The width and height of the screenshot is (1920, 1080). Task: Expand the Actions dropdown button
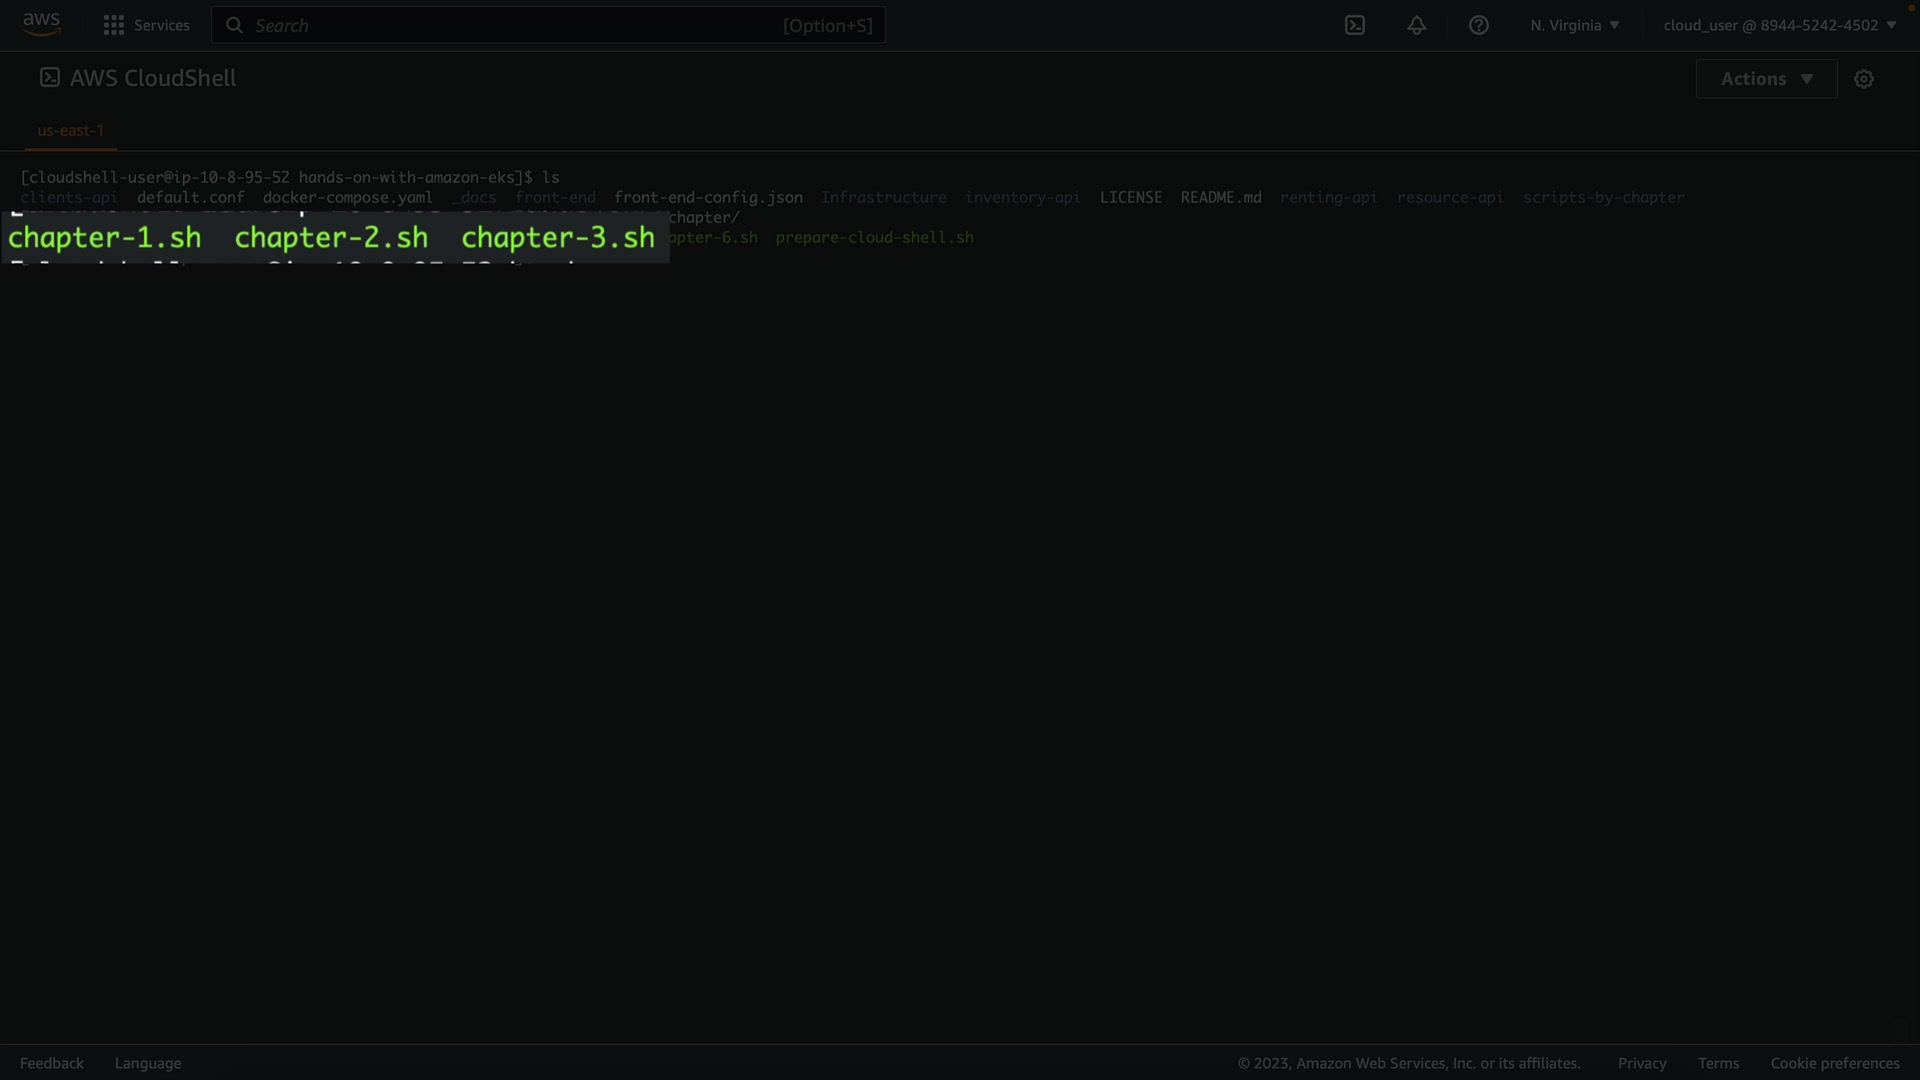point(1766,79)
